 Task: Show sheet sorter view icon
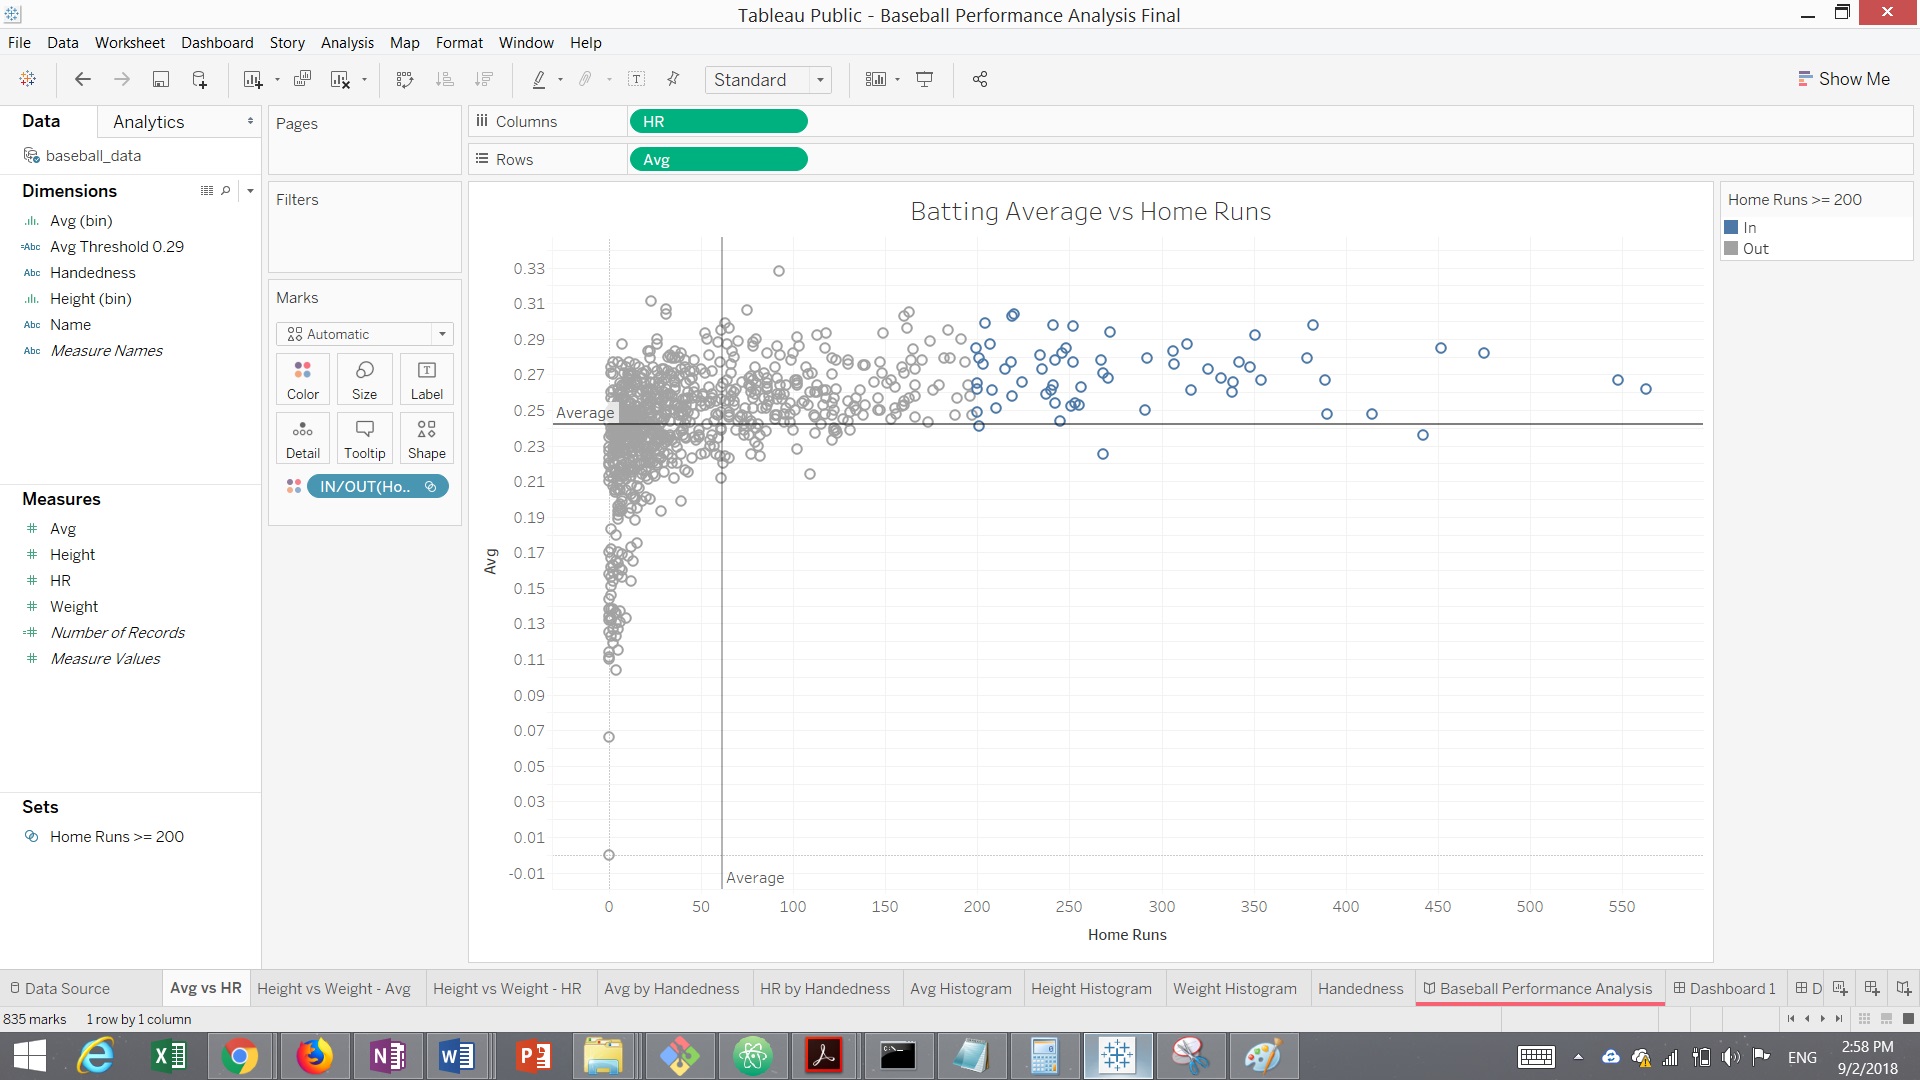(x=1864, y=1019)
